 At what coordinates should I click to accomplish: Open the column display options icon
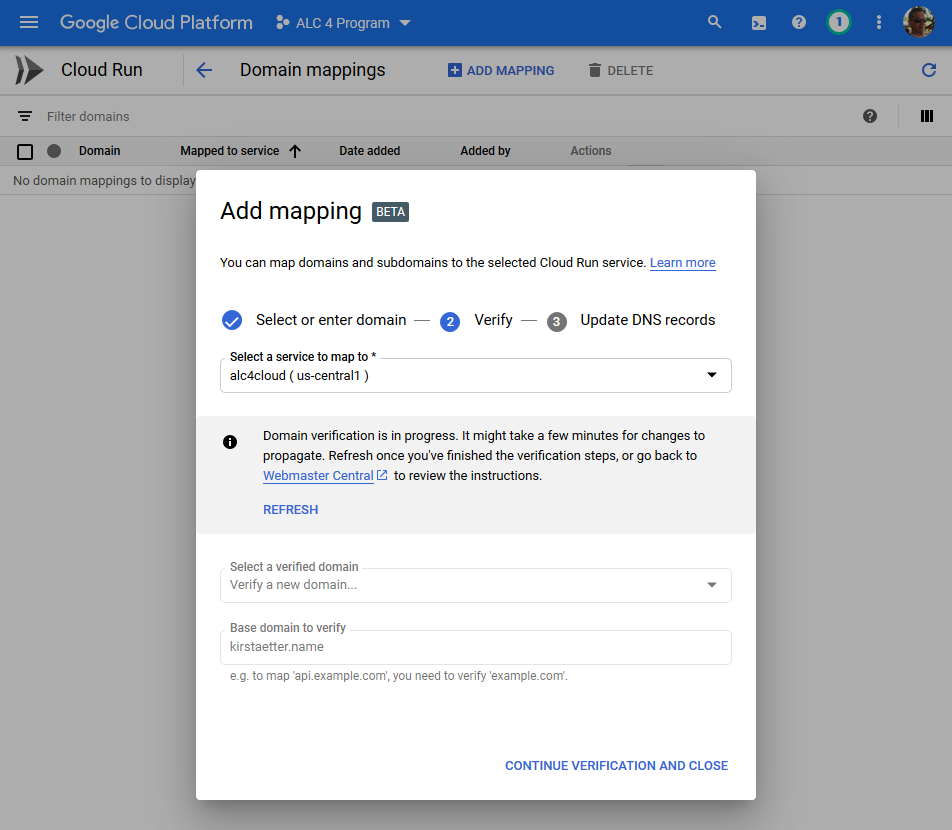[926, 116]
